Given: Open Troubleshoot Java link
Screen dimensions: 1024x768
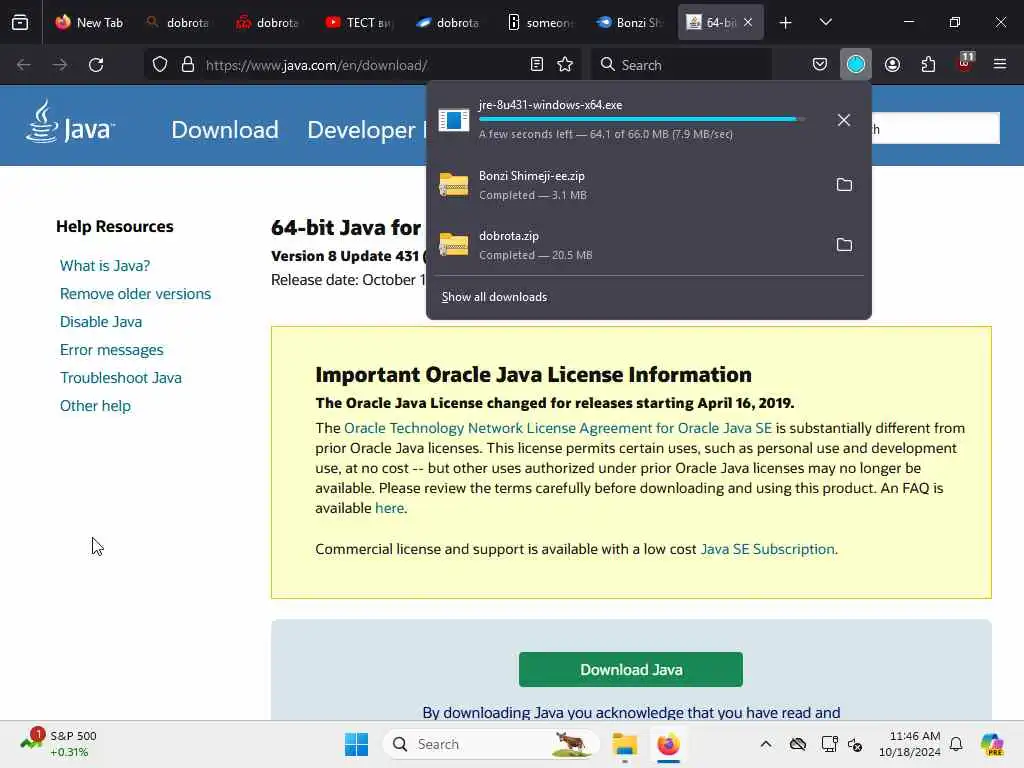Looking at the screenshot, I should [x=121, y=378].
